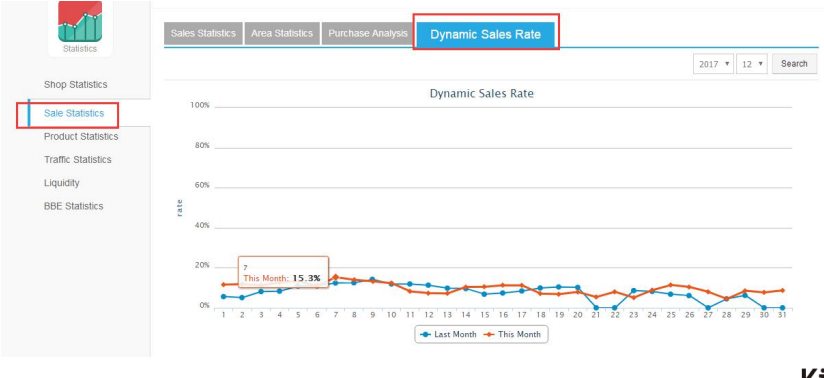This screenshot has height=378, width=824.
Task: Switch to the Area Statistics tab
Action: point(282,33)
